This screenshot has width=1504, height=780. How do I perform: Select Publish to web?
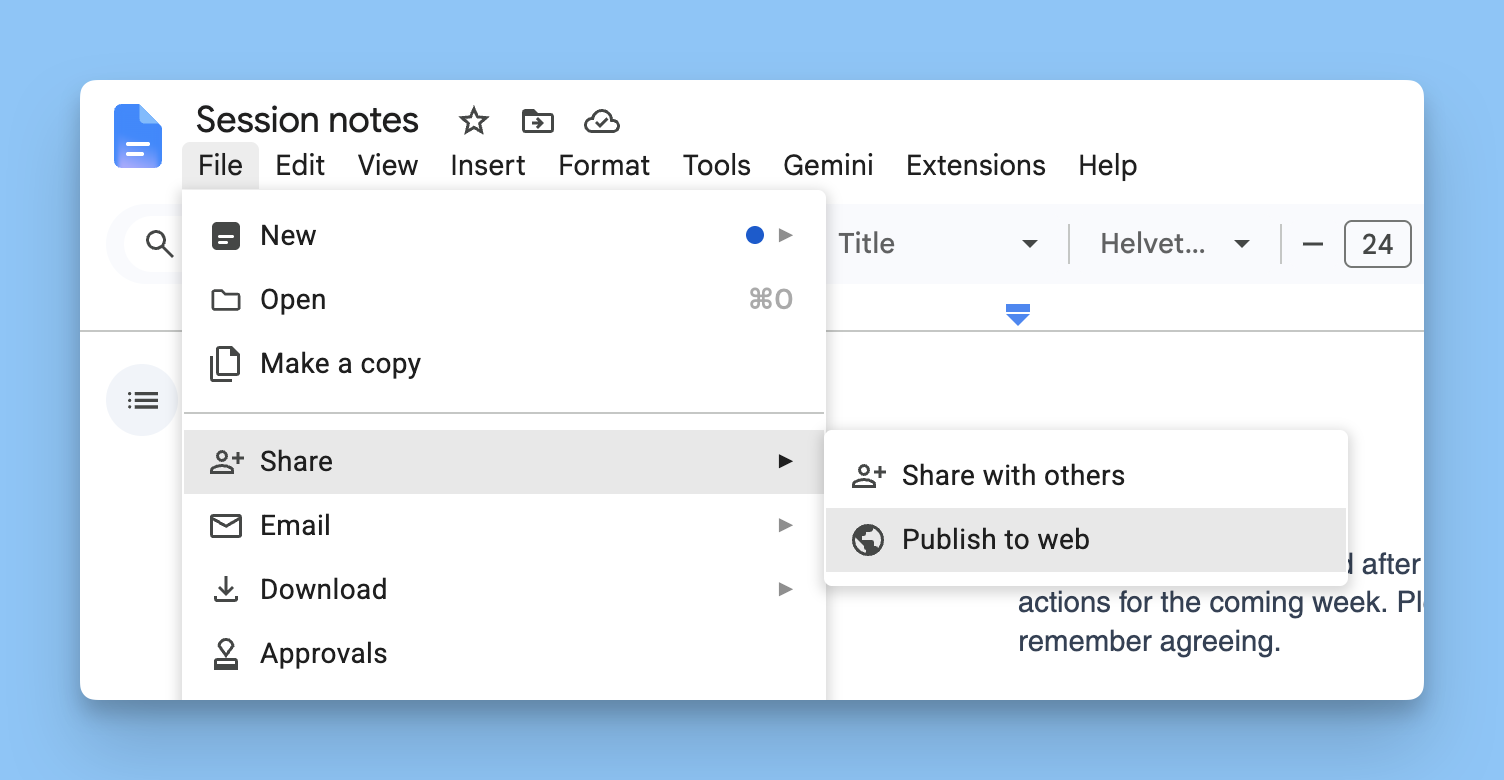coord(1086,540)
